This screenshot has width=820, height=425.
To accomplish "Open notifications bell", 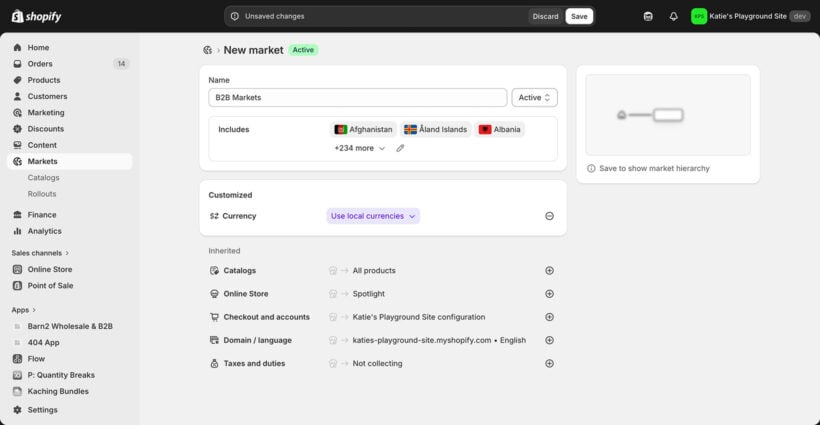I will coord(674,16).
